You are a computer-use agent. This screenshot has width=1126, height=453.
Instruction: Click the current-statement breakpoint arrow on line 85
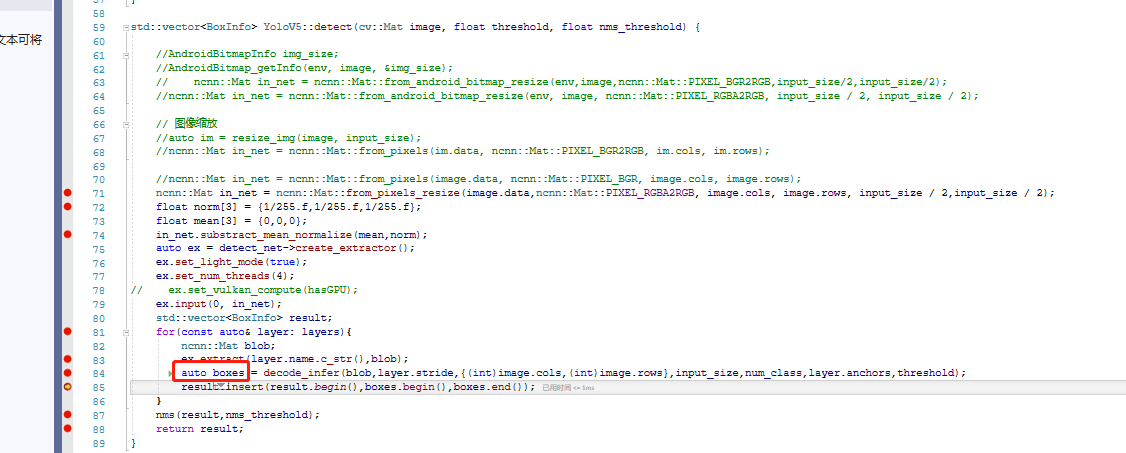(68, 387)
